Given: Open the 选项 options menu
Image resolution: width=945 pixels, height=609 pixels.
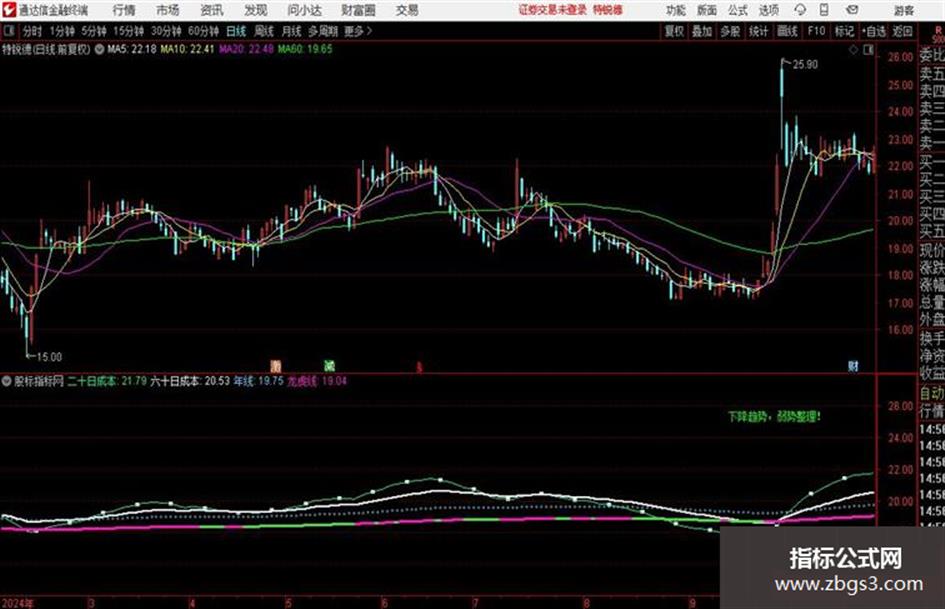Looking at the screenshot, I should point(768,10).
